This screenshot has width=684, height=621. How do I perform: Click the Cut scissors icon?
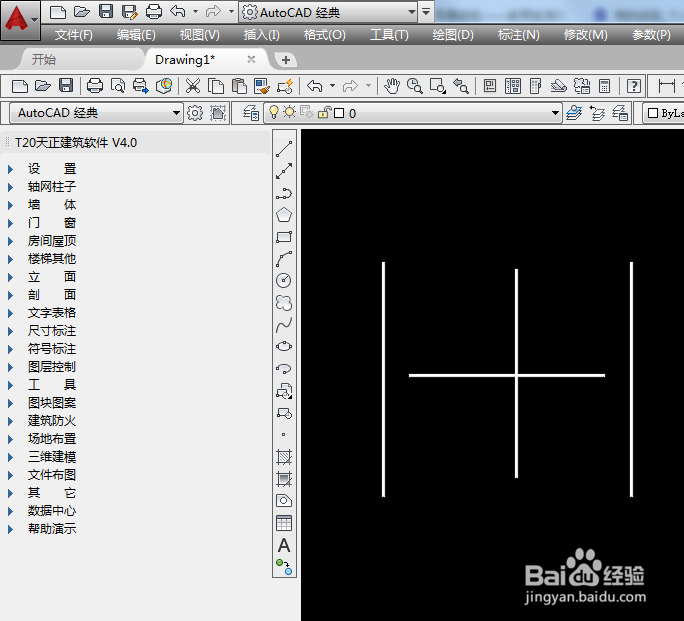[193, 86]
